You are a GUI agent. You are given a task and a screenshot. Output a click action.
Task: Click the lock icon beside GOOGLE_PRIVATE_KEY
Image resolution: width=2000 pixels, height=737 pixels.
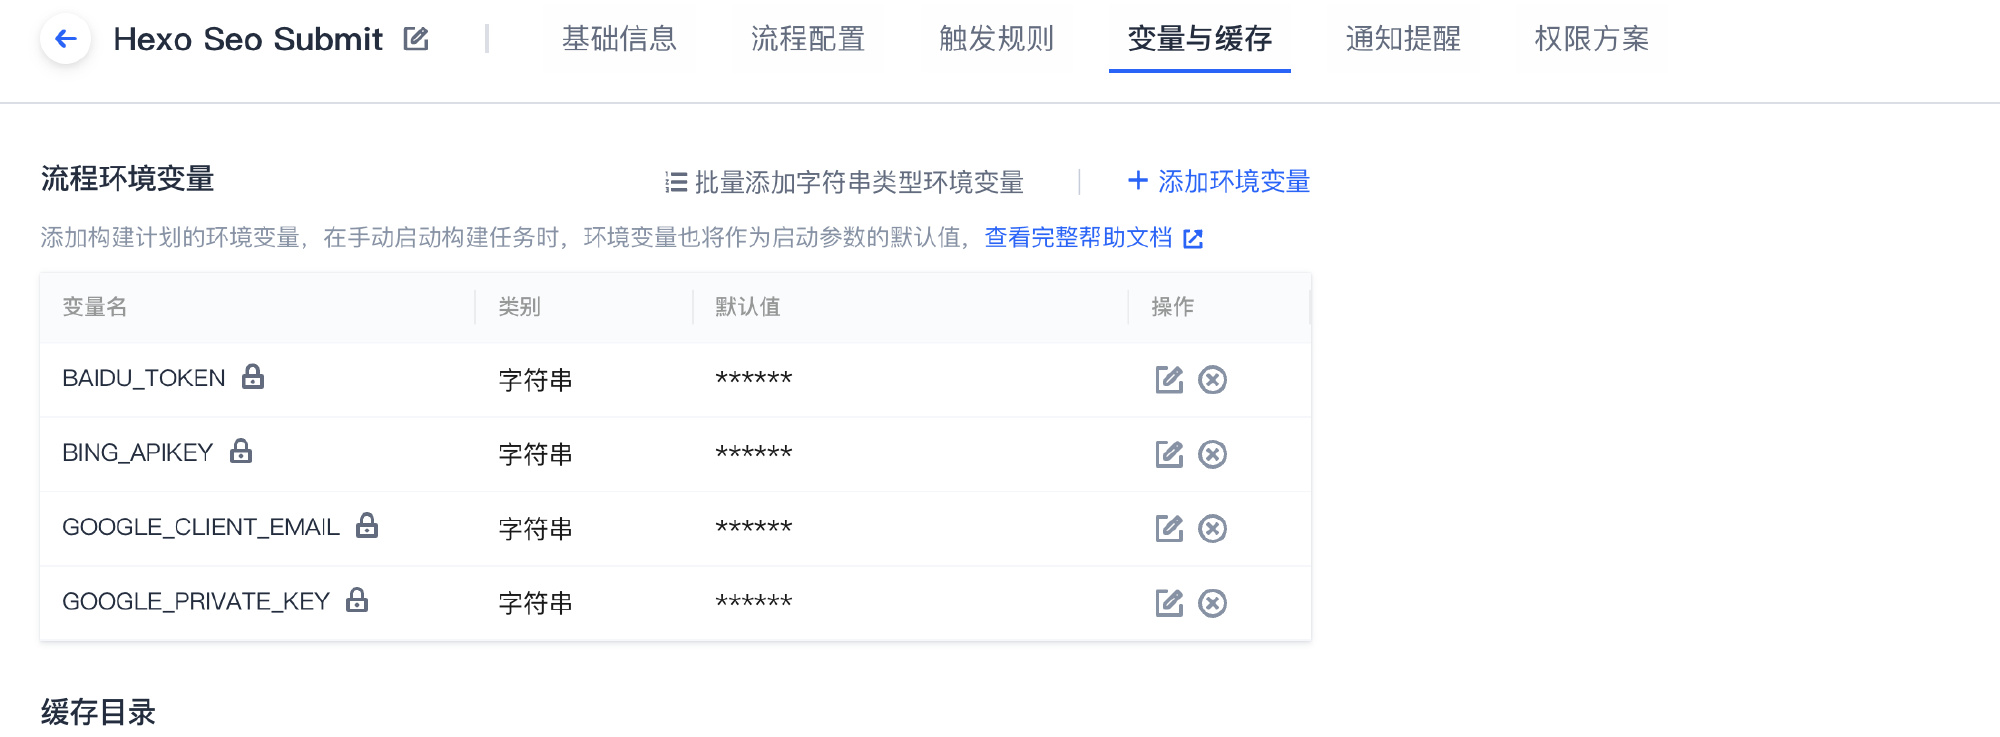click(357, 599)
